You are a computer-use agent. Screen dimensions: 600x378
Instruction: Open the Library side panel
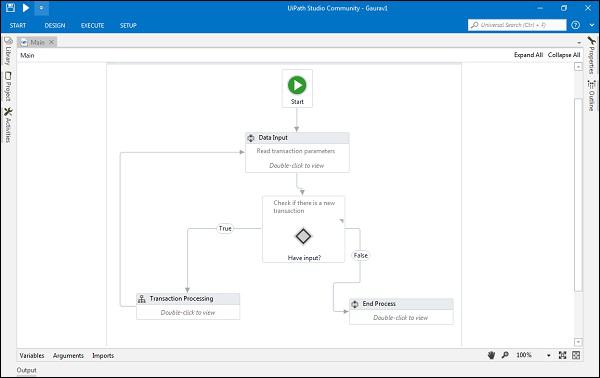8,51
